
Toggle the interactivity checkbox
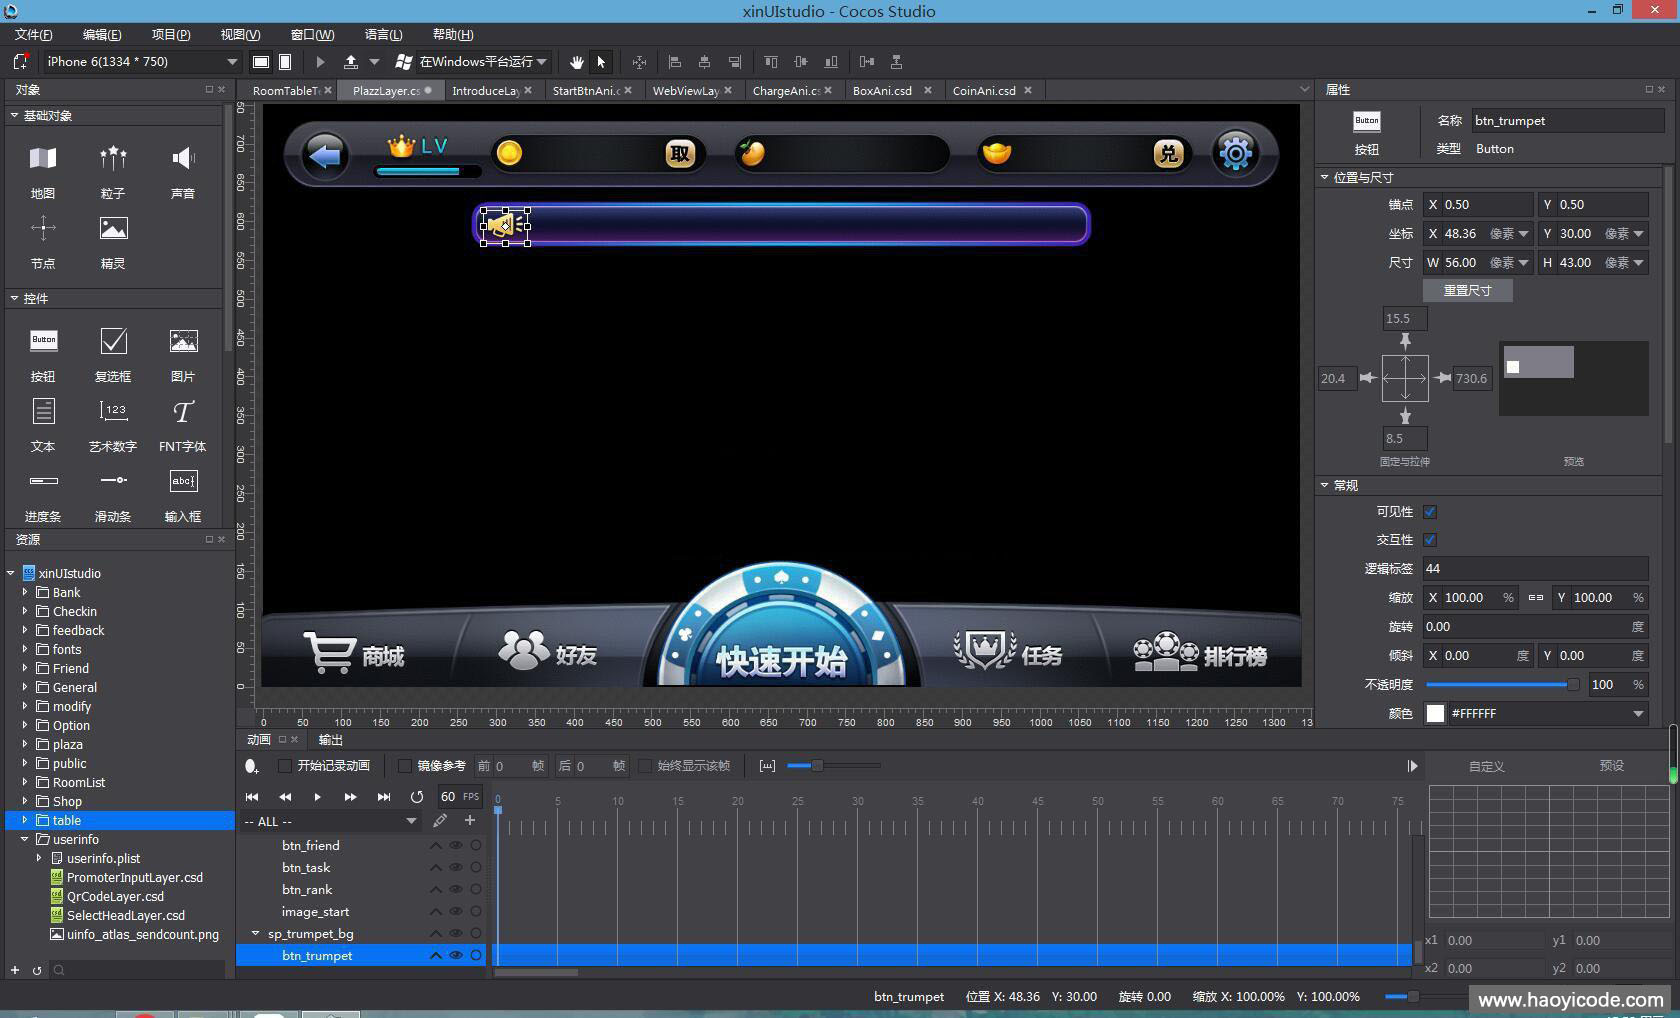(x=1430, y=540)
